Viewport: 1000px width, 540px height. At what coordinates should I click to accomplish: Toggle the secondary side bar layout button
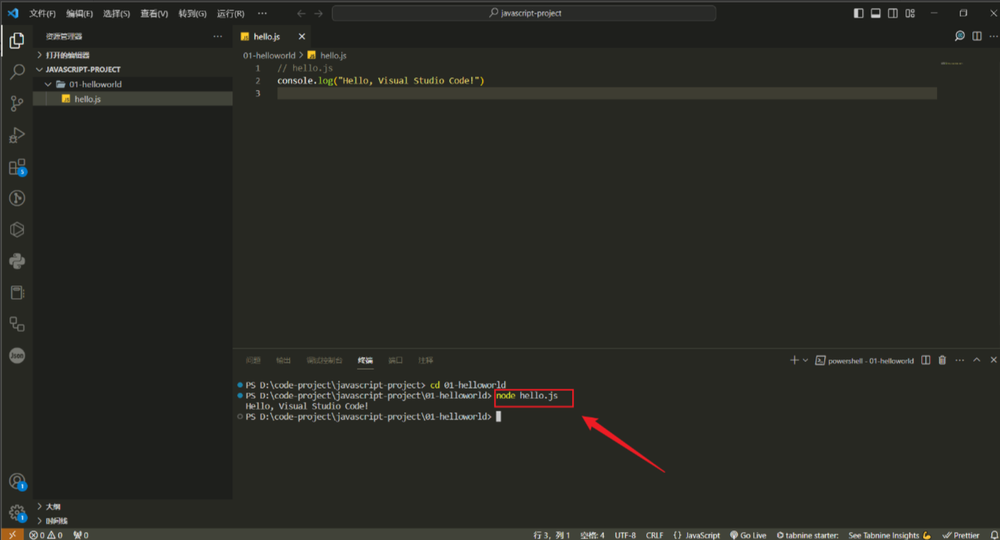(x=892, y=13)
